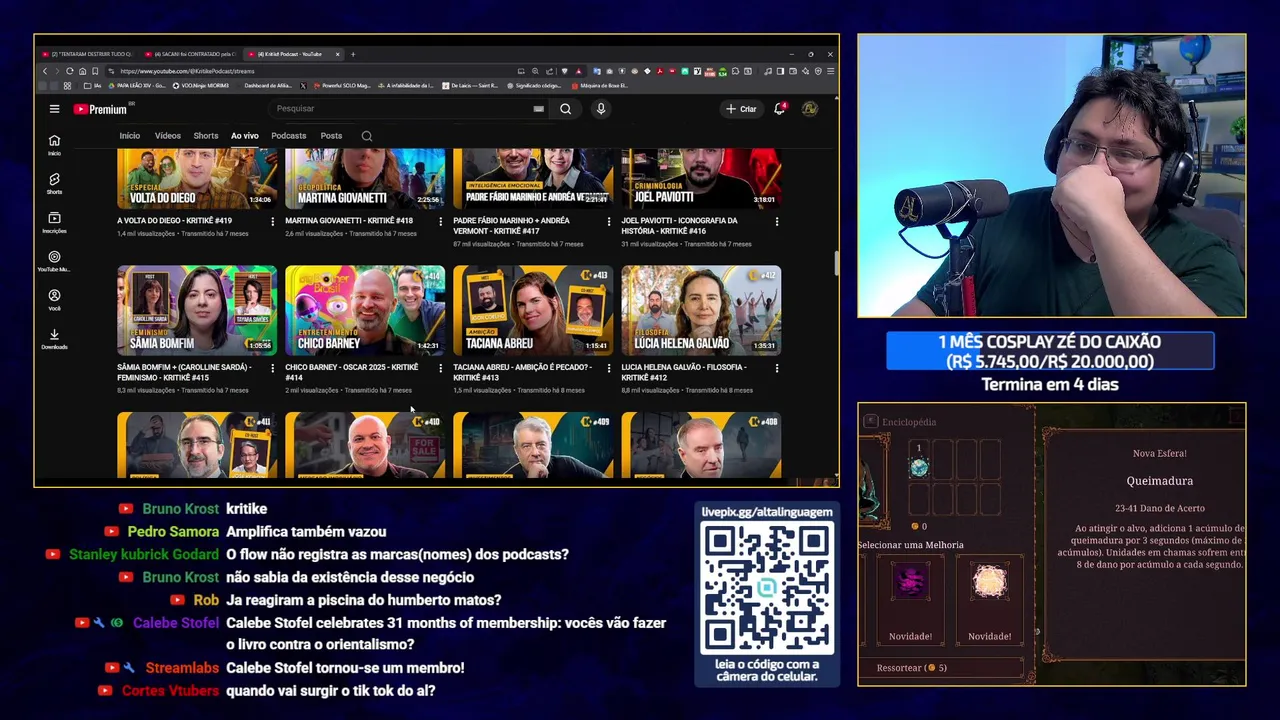Click the Criar button
Viewport: 1280px width, 720px height.
pos(742,109)
